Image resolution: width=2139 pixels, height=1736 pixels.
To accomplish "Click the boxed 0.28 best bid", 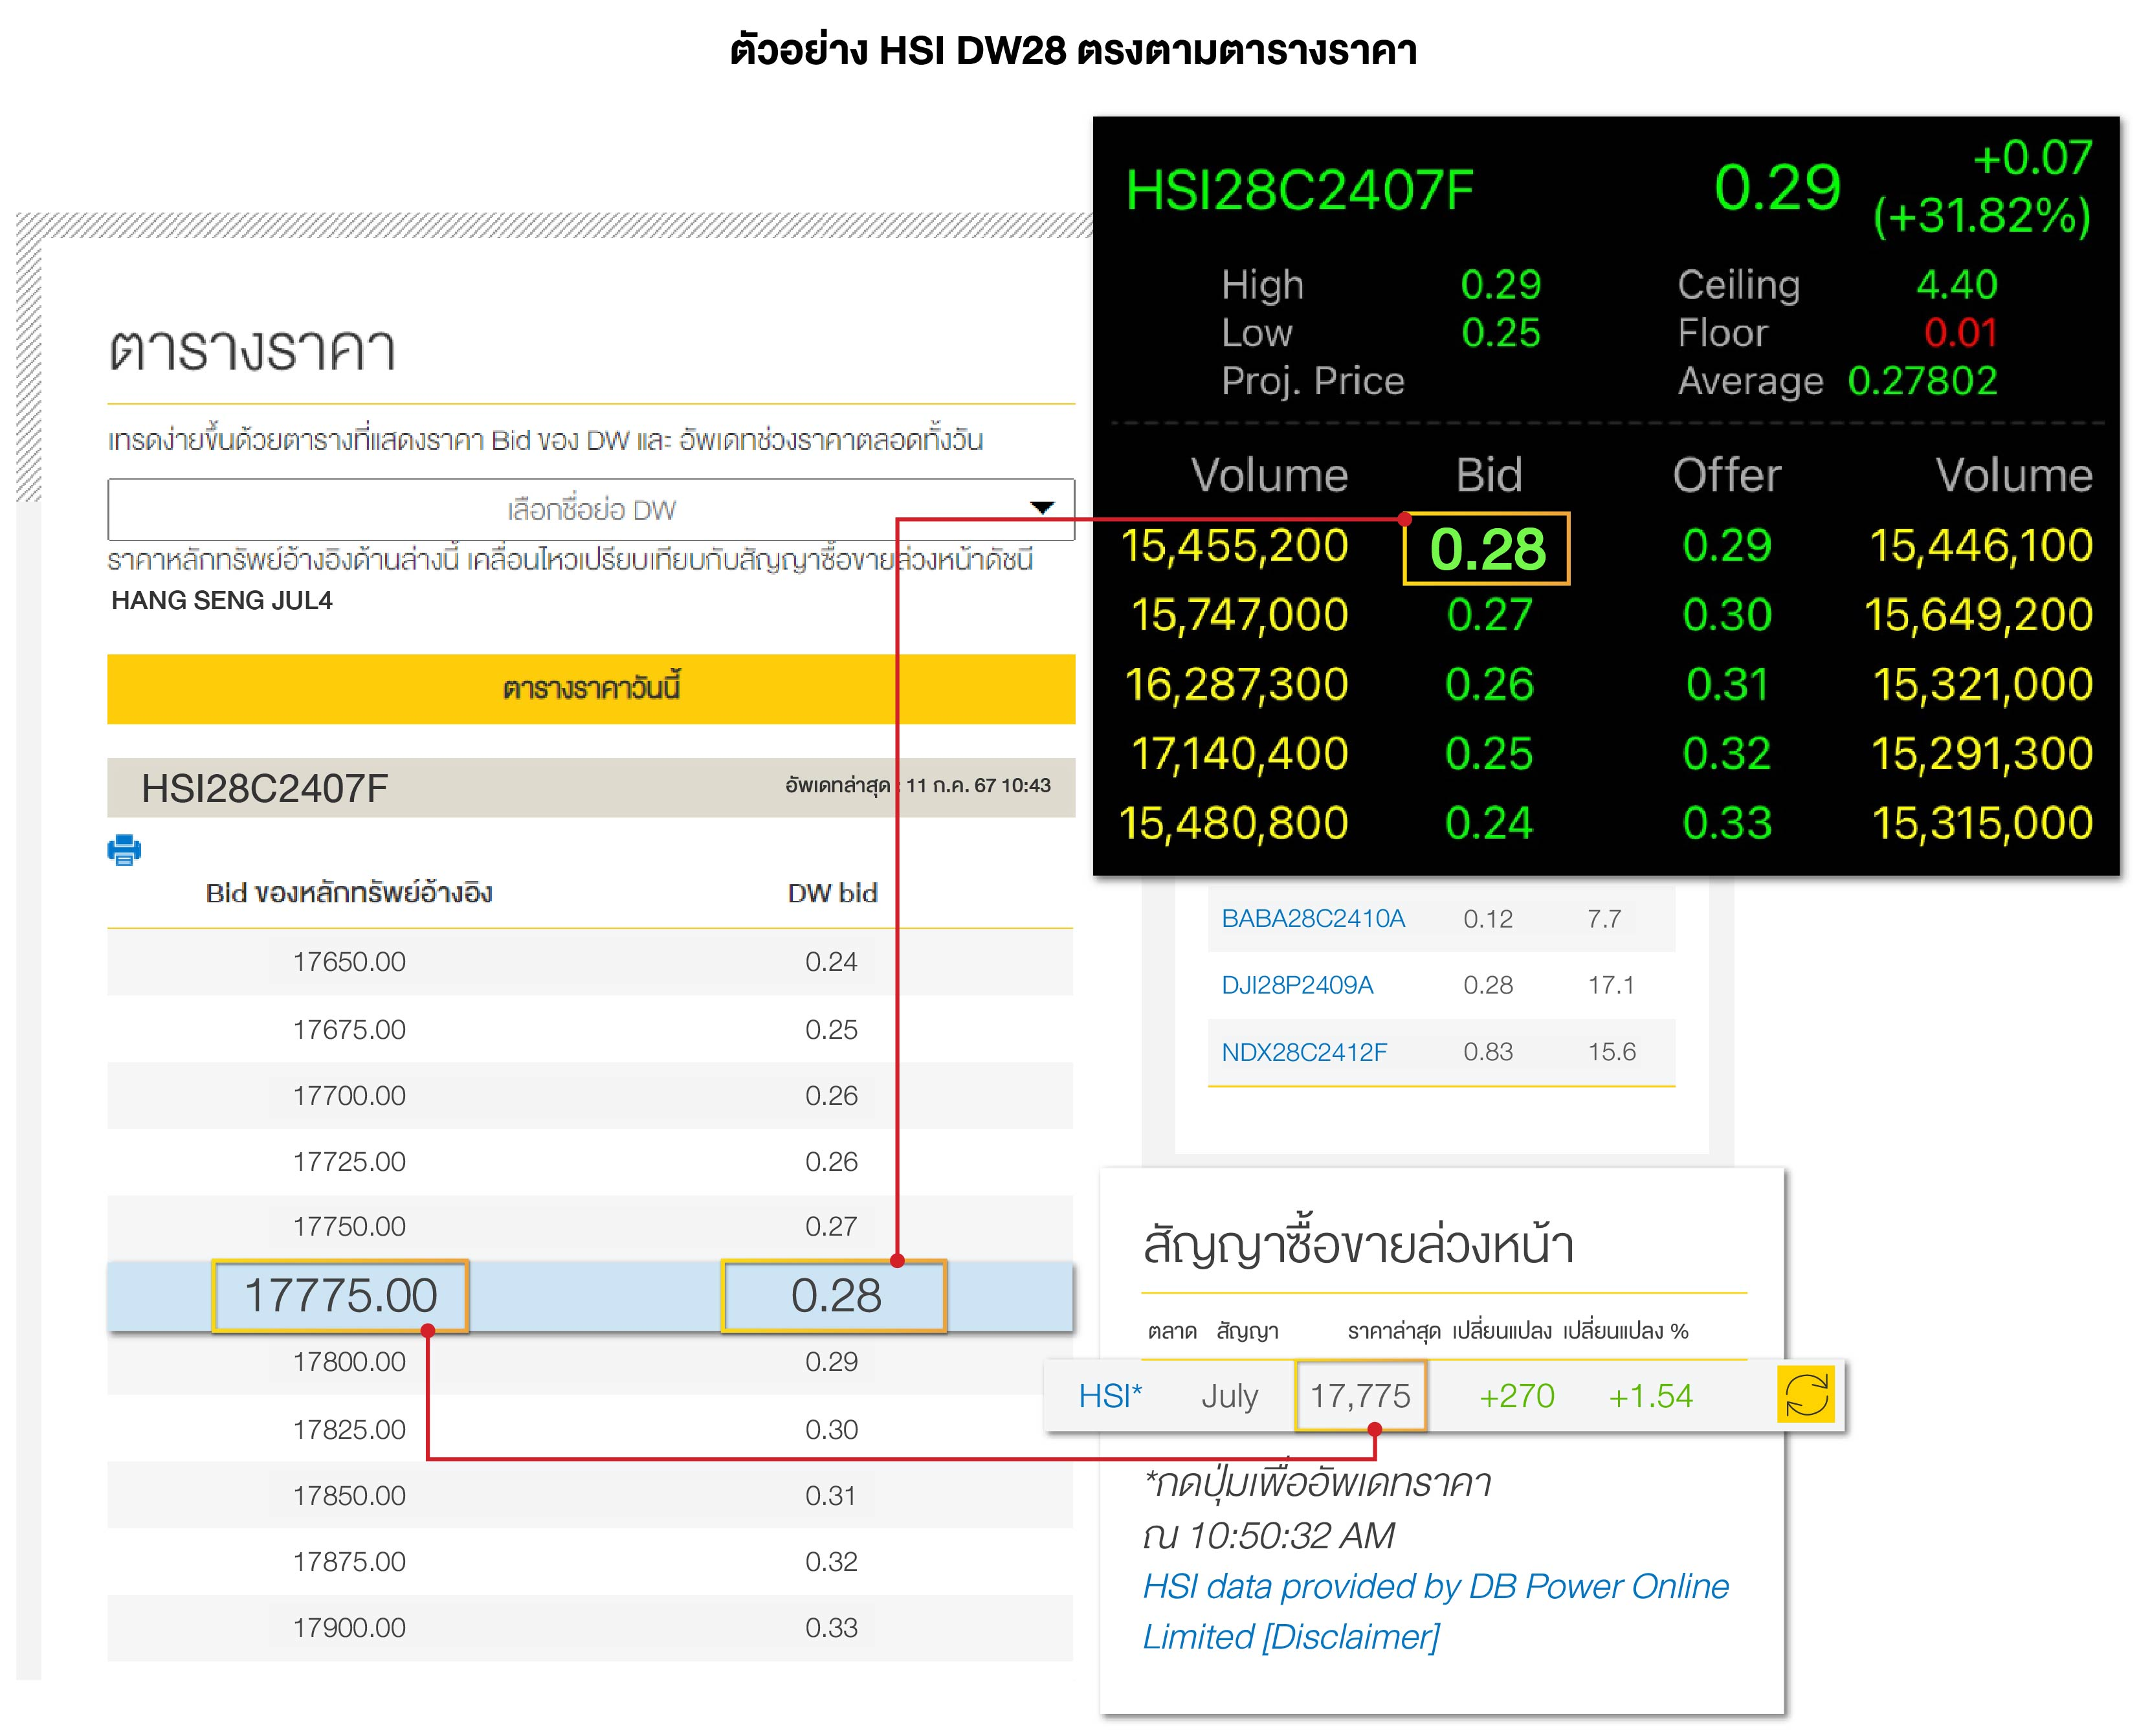I will [1487, 548].
